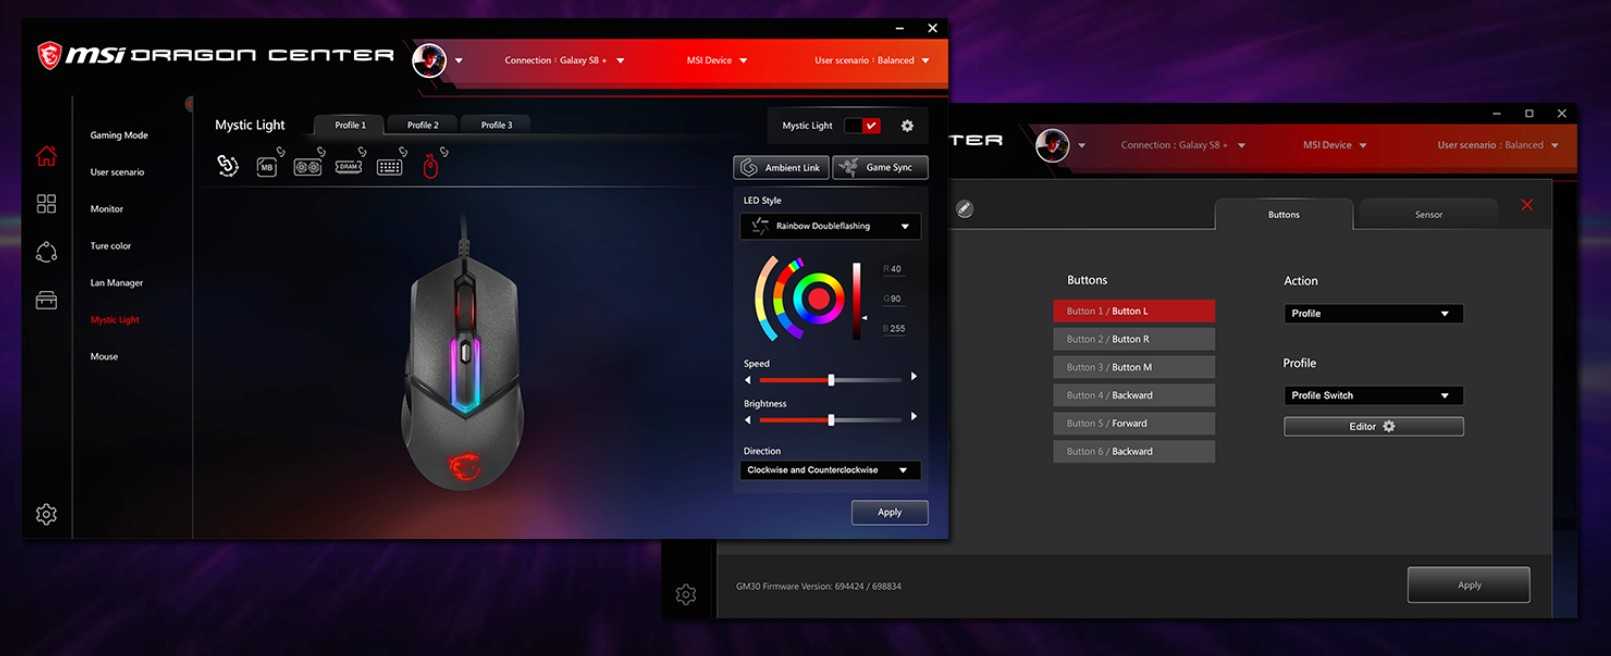
Task: Enable Ambient Link
Action: pos(781,167)
